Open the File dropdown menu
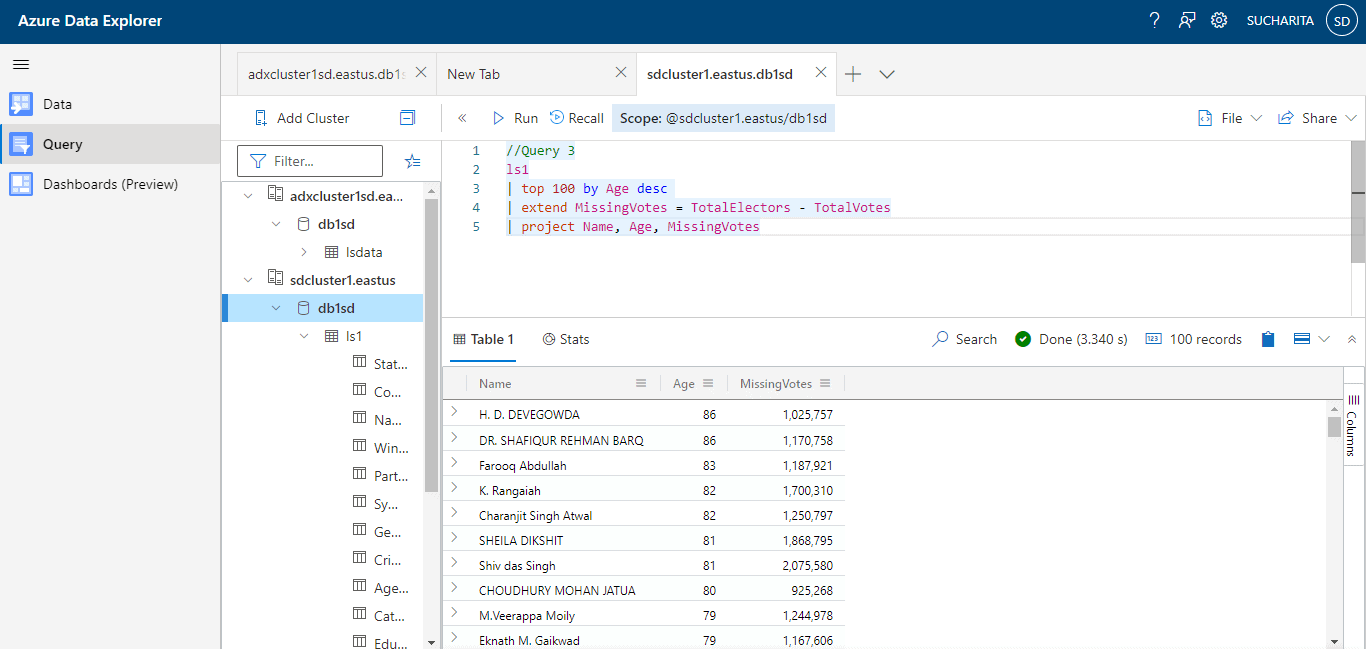This screenshot has height=649, width=1366. click(1230, 118)
